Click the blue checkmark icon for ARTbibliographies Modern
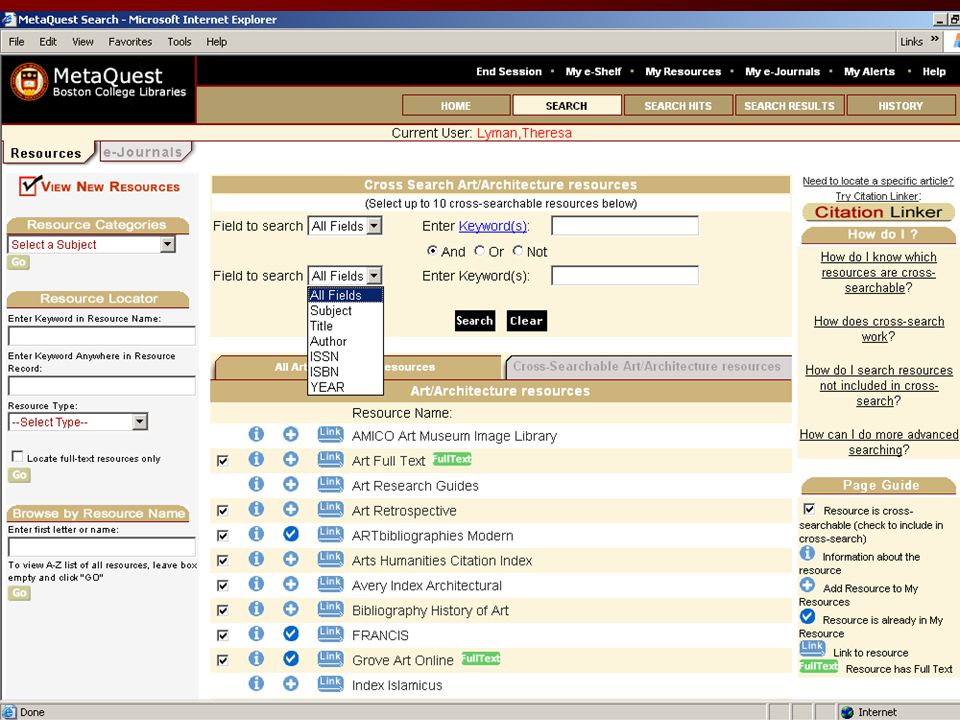The height and width of the screenshot is (720, 960). [291, 534]
